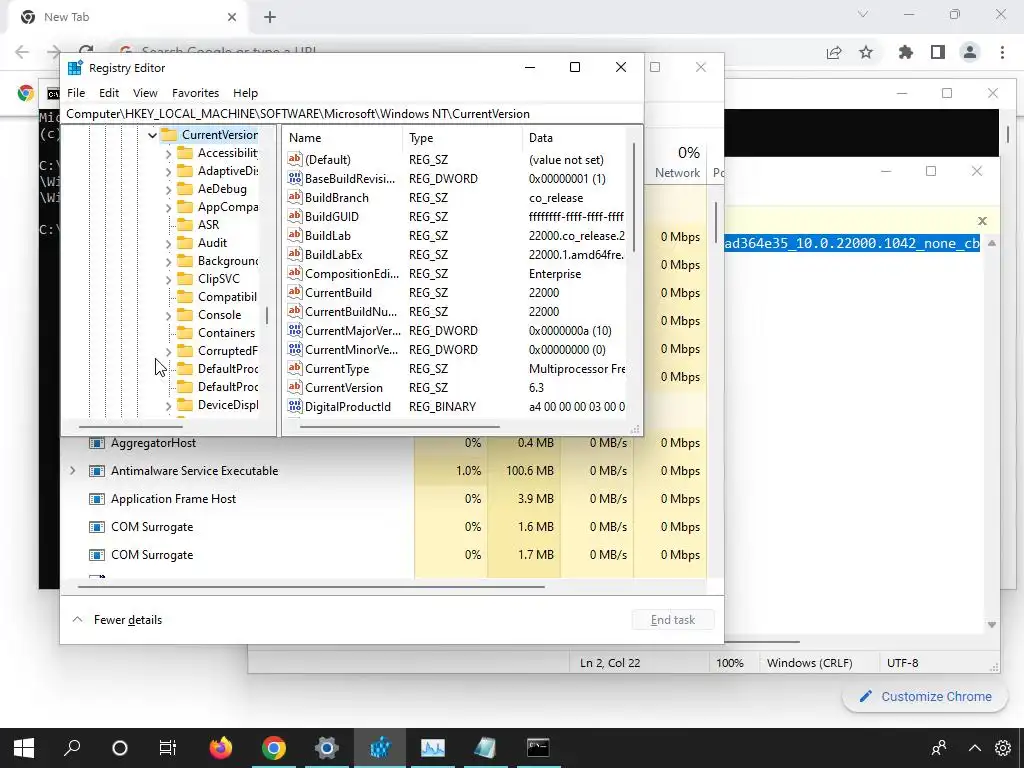The image size is (1024, 768).
Task: Click the Network column header in Task Manager
Action: [x=677, y=162]
